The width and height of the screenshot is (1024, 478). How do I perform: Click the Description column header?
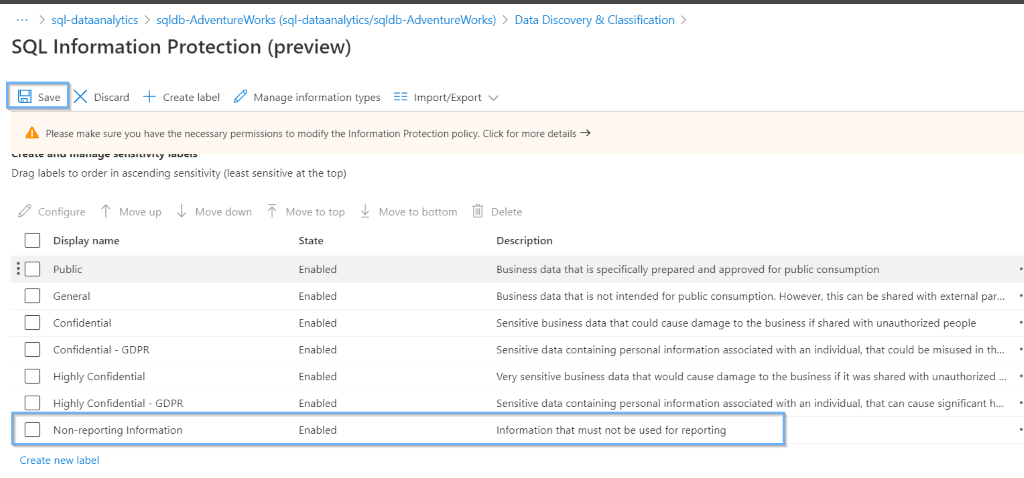tap(524, 240)
